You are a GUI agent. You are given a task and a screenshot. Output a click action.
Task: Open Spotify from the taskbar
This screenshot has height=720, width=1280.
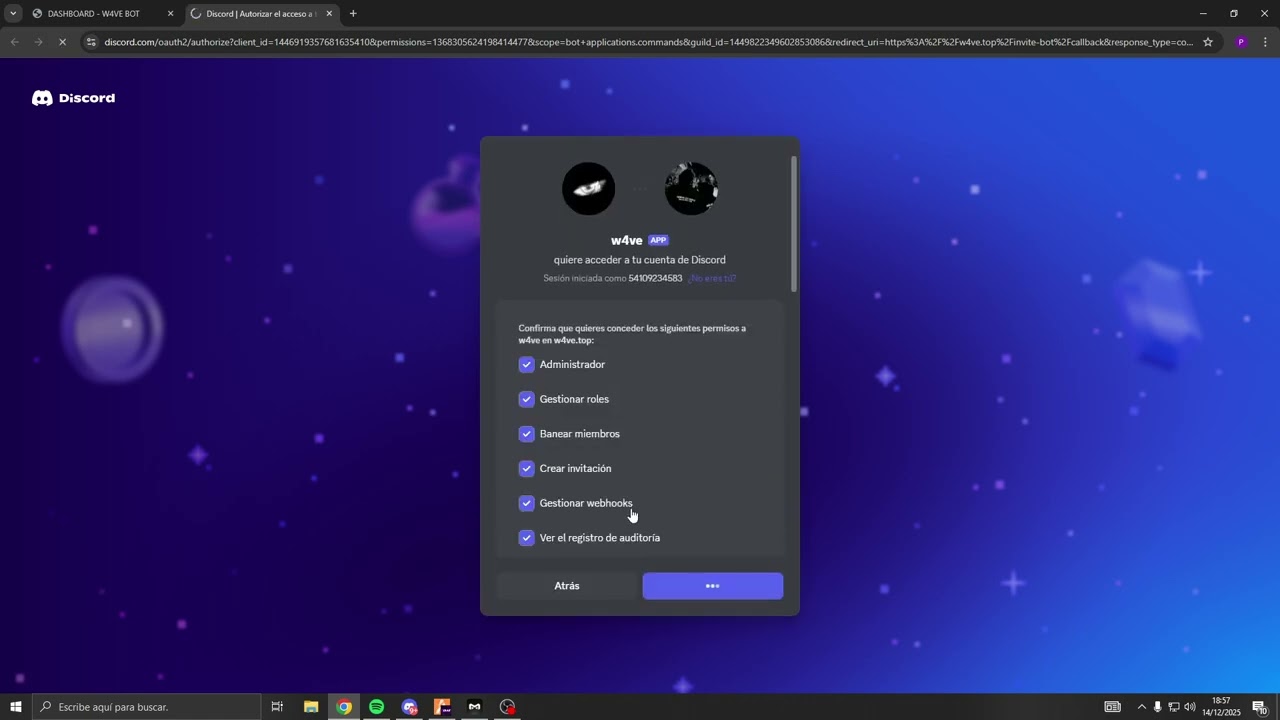click(376, 707)
